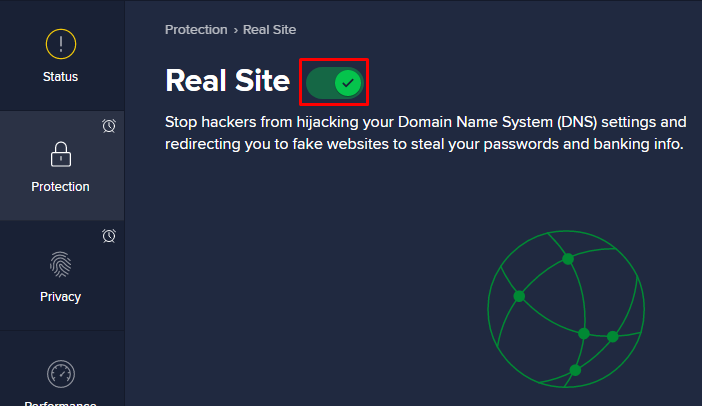Open the Performance sidebar label
The image size is (702, 406).
point(60,403)
